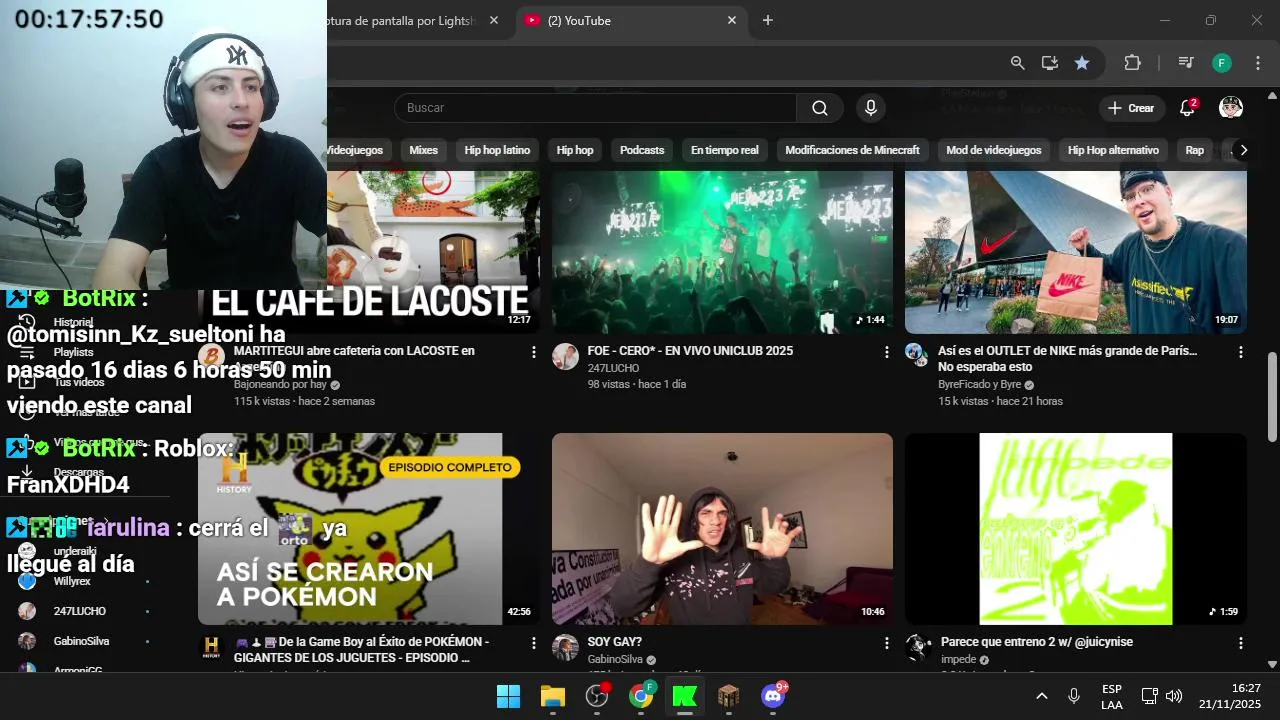Open the GabinoSilva channel link under video
This screenshot has height=720, width=1280.
click(x=616, y=660)
